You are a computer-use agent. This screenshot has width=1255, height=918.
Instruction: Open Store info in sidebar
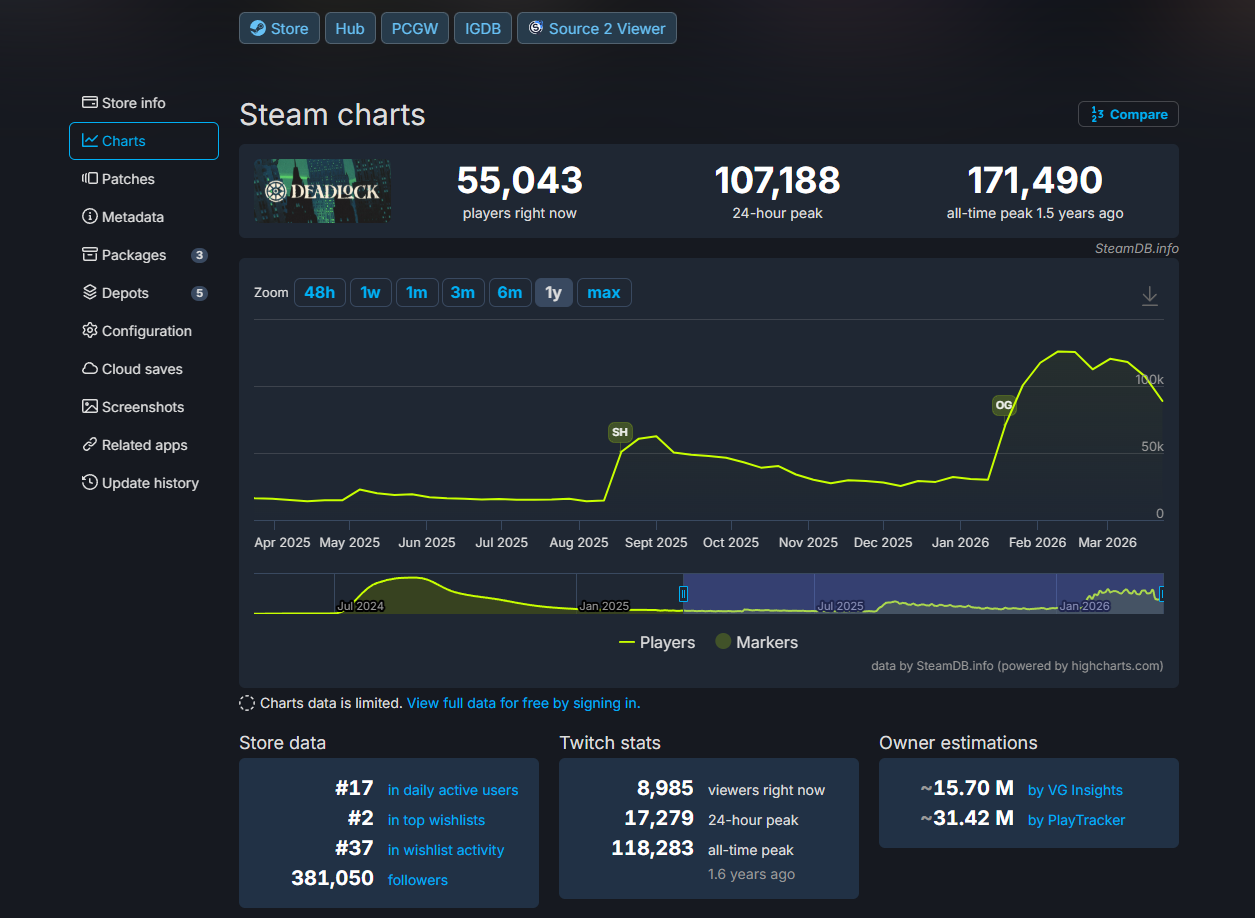click(x=144, y=103)
